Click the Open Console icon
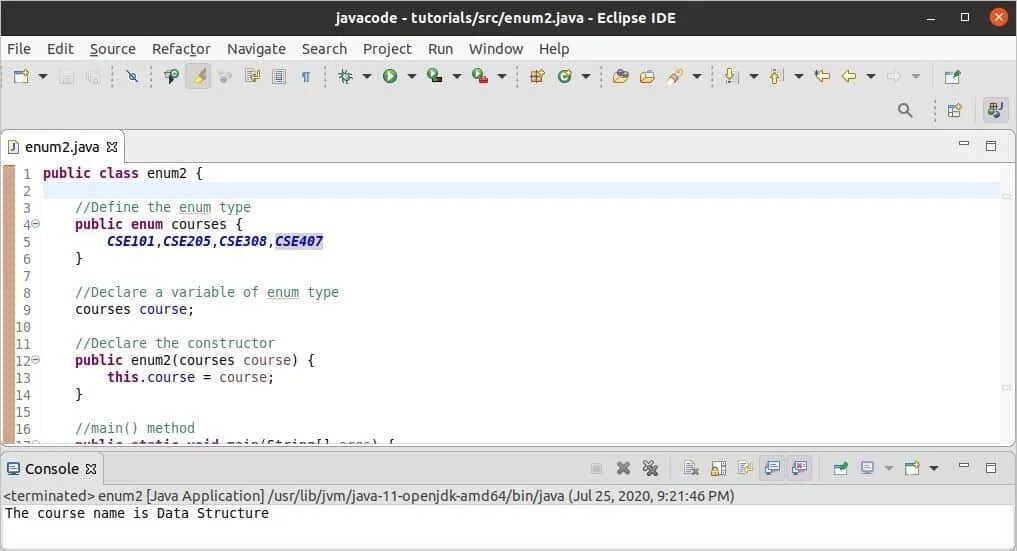This screenshot has height=551, width=1017. point(912,468)
